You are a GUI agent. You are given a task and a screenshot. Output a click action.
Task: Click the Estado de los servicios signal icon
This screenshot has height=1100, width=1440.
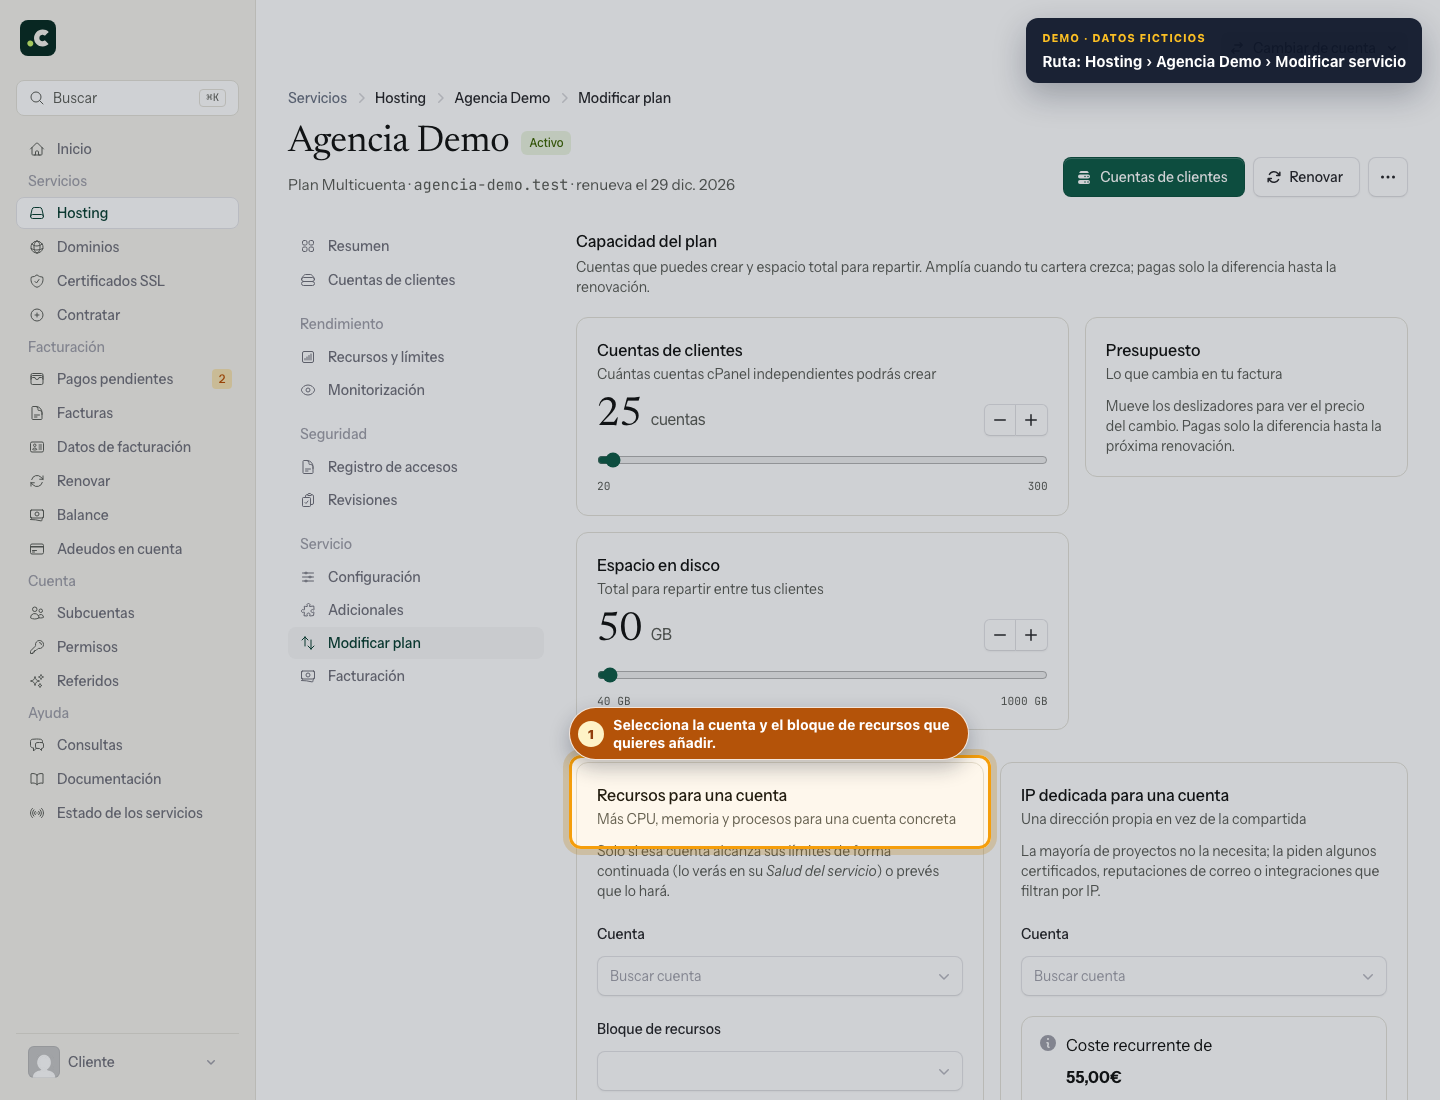[37, 813]
